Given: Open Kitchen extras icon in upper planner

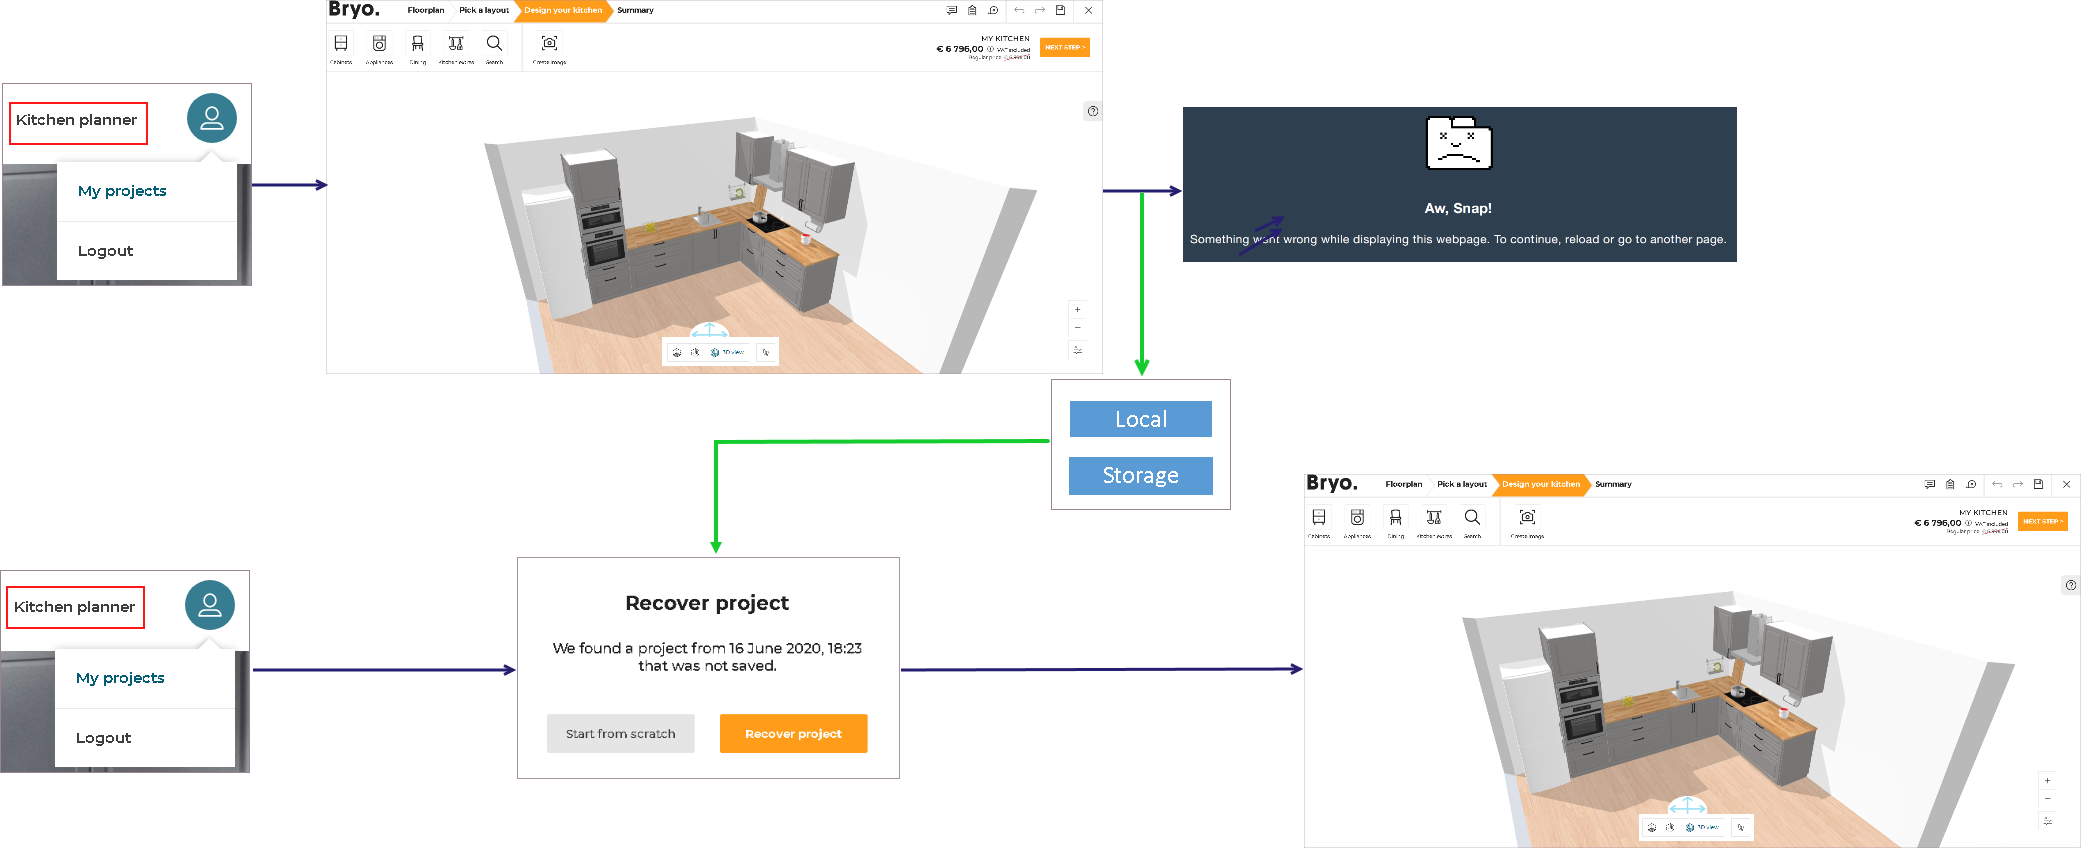Looking at the screenshot, I should [x=456, y=44].
